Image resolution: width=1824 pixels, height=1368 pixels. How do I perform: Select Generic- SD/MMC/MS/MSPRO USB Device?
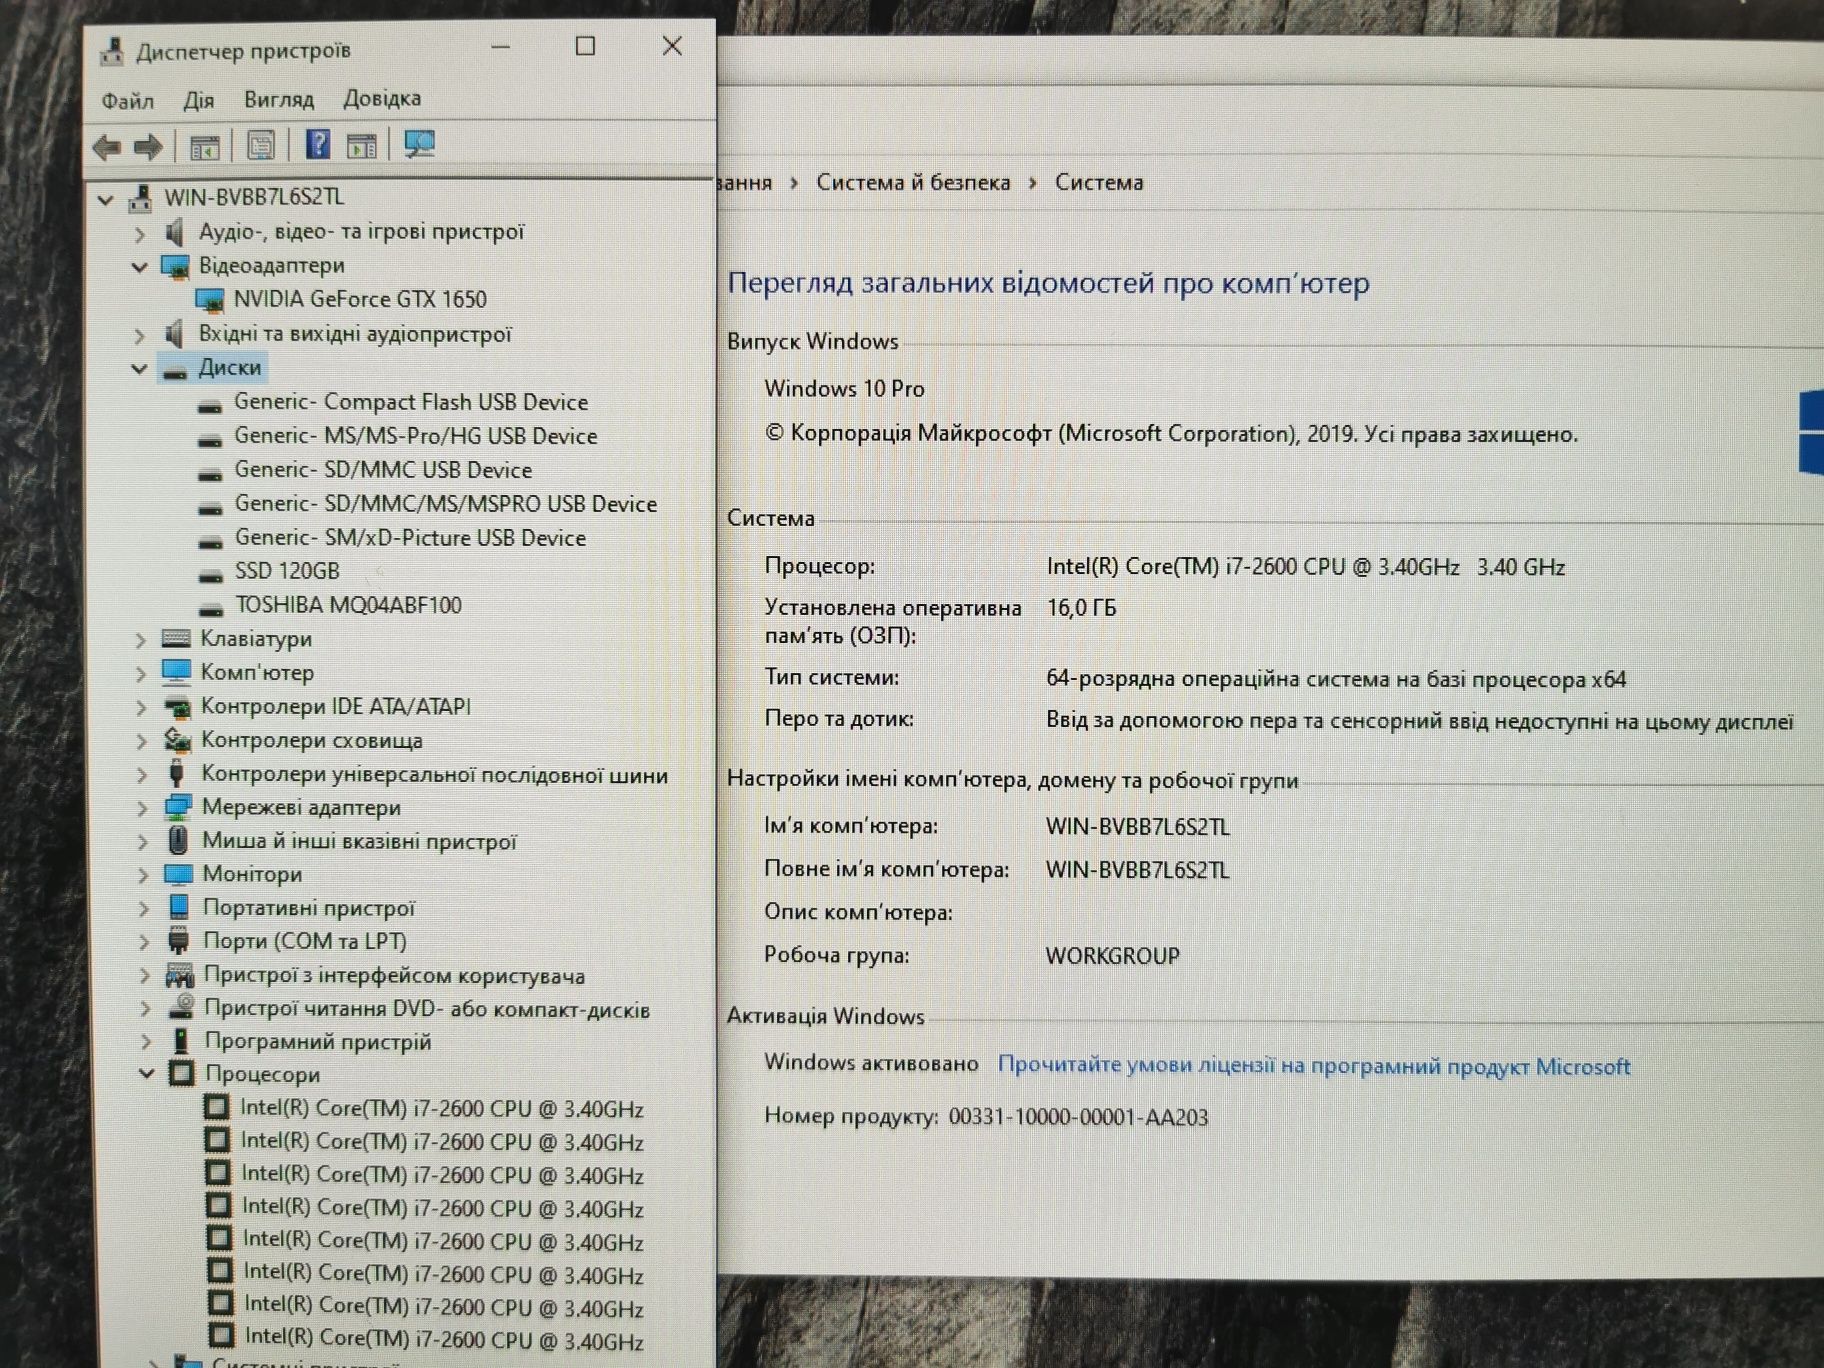pyautogui.click(x=446, y=504)
